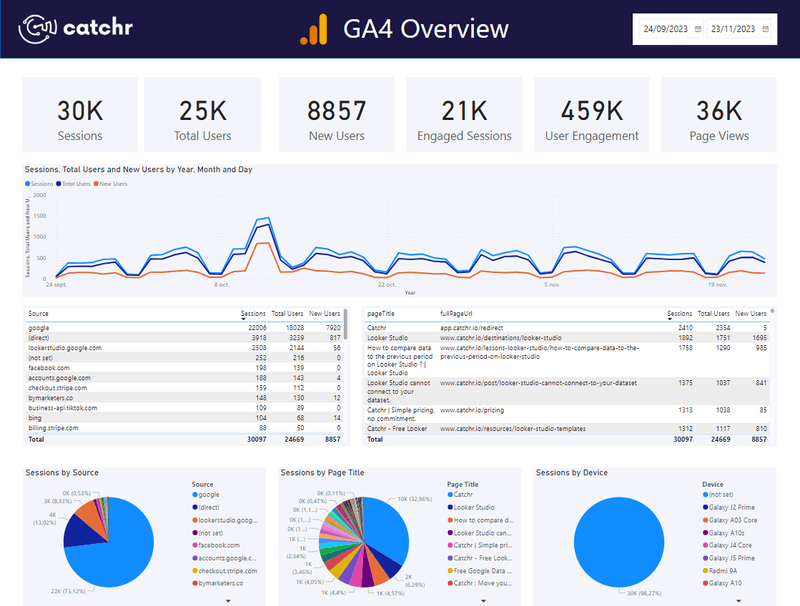This screenshot has width=800, height=606.
Task: Expand more Page Title legend items arrow
Action: pos(483,601)
